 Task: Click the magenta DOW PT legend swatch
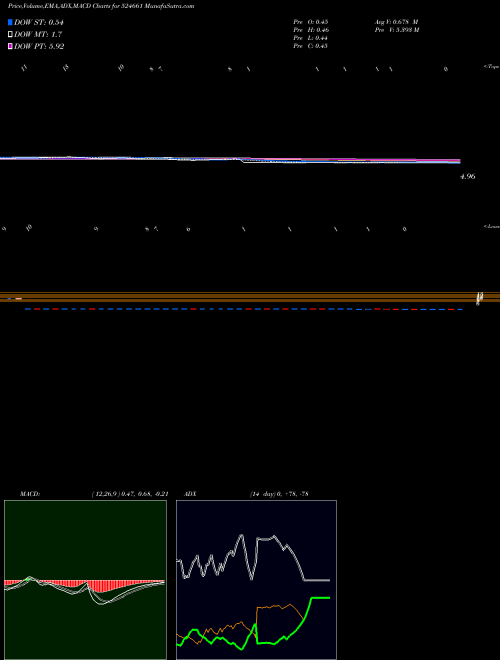pyautogui.click(x=10, y=46)
